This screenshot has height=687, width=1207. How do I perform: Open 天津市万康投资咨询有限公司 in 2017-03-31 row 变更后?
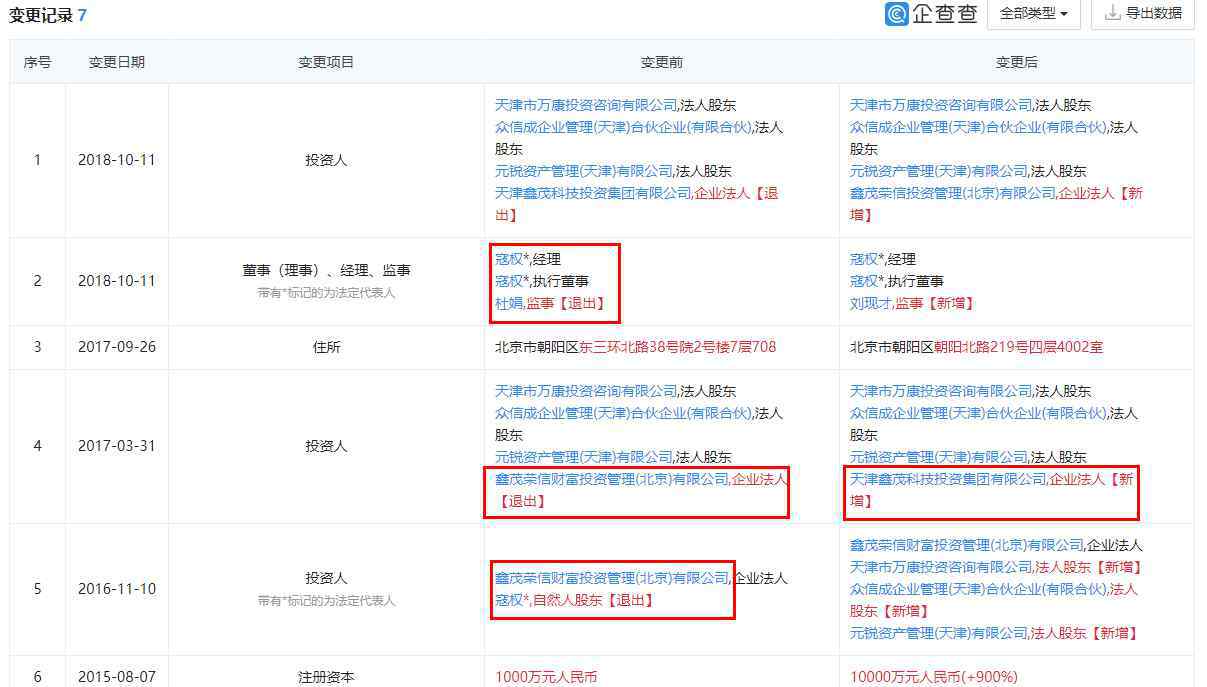pyautogui.click(x=941, y=391)
